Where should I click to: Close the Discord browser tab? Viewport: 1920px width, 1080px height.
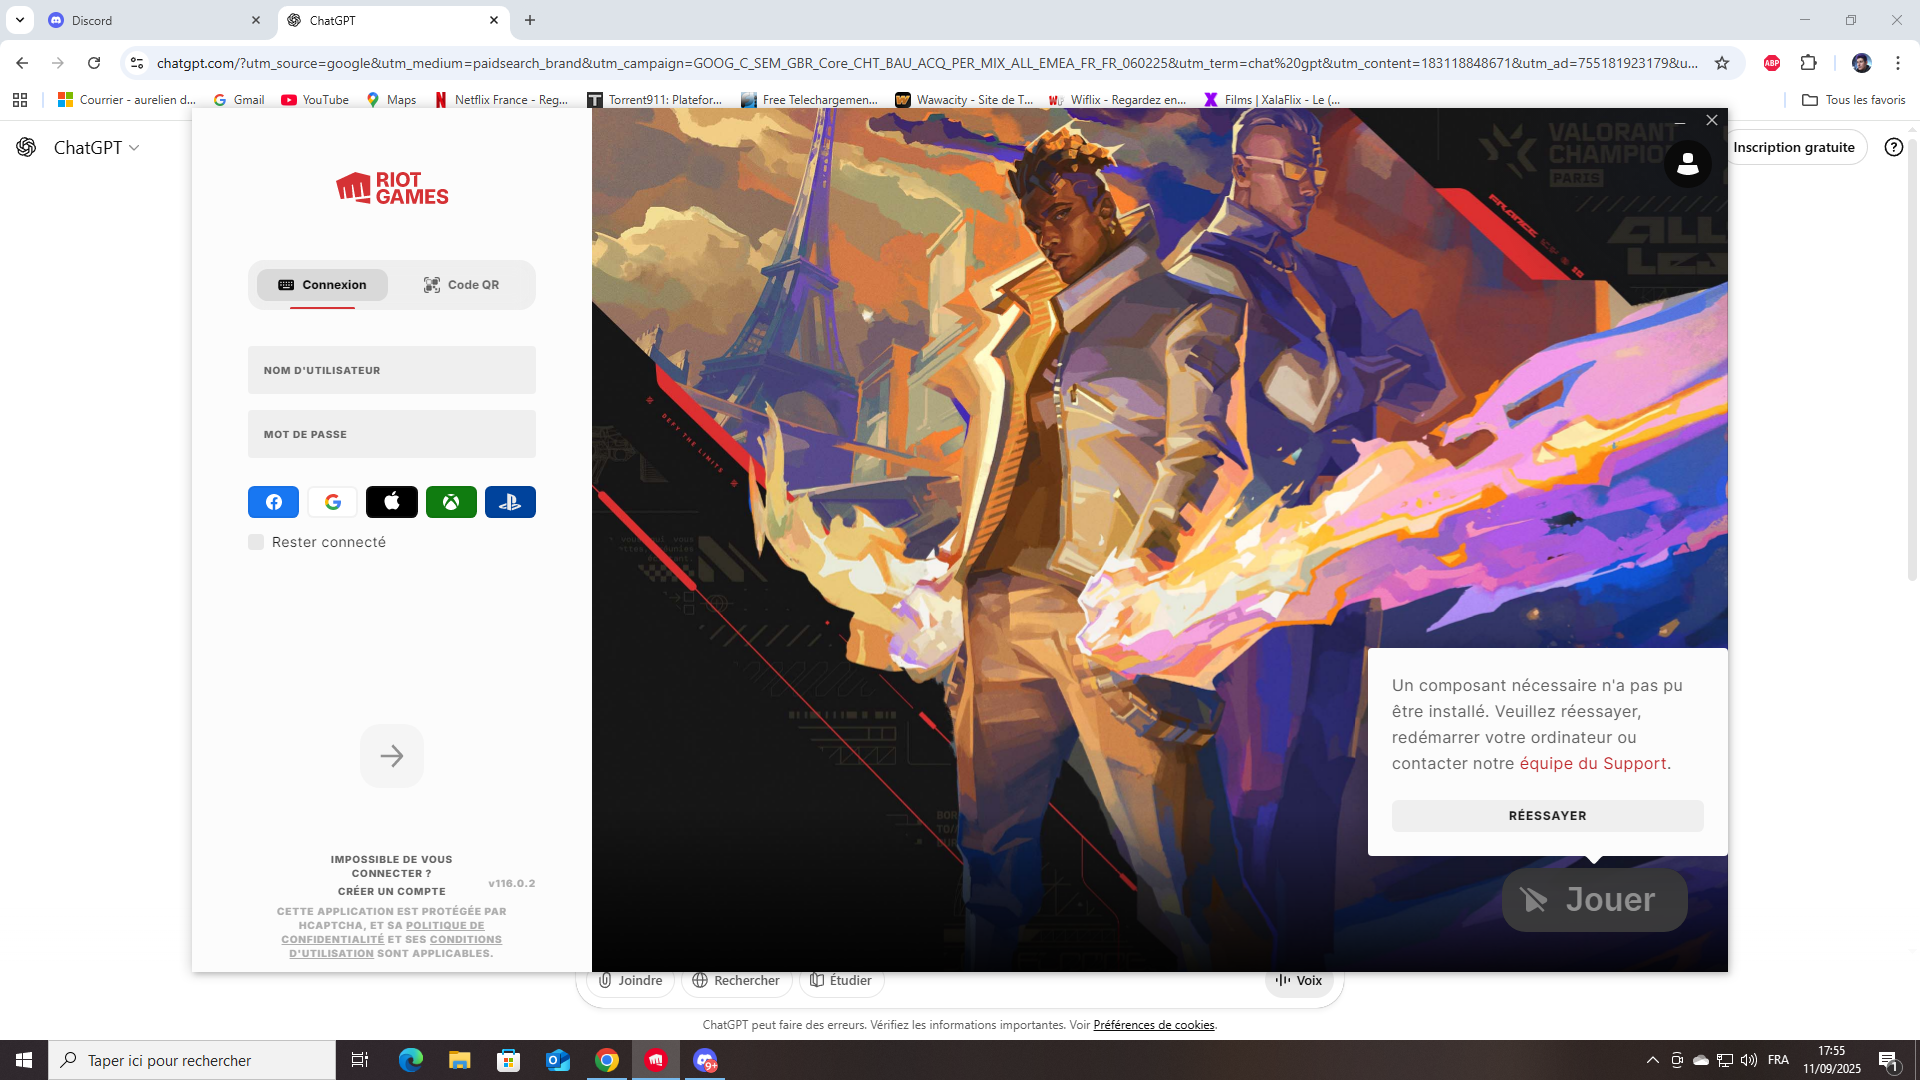(x=256, y=20)
